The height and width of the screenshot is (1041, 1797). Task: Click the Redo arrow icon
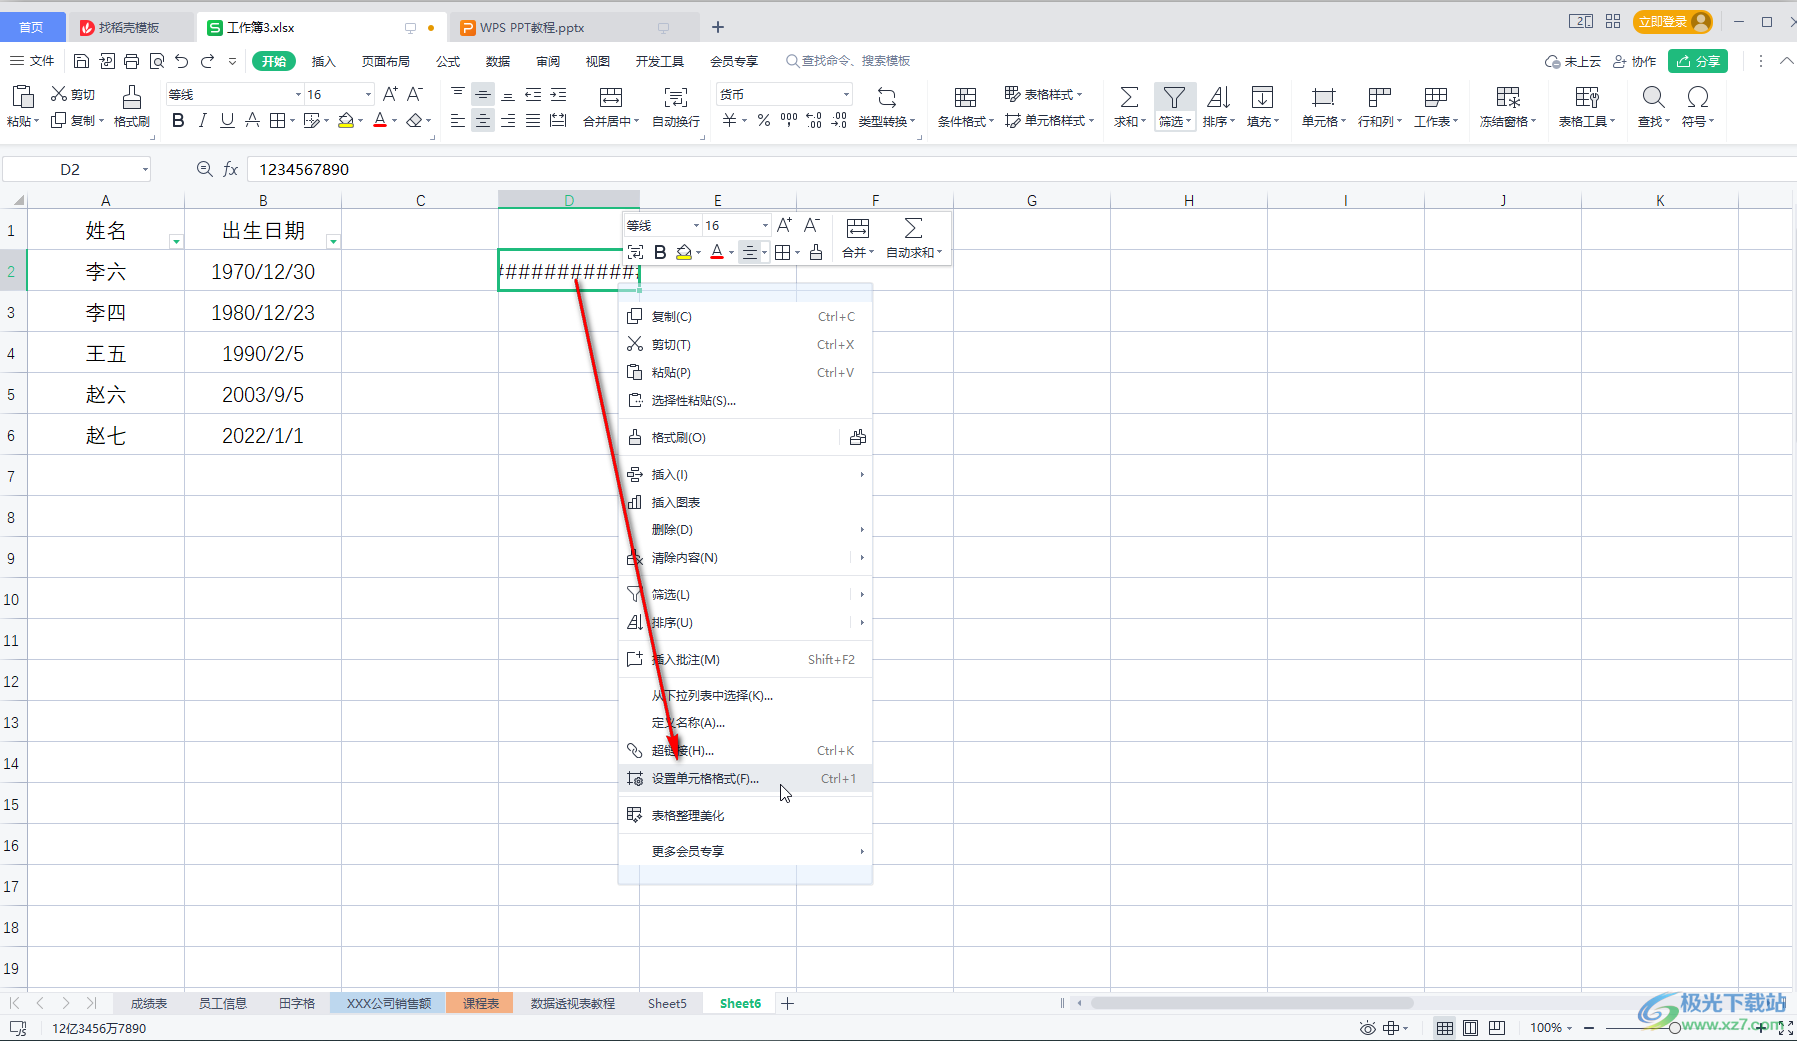(x=207, y=61)
